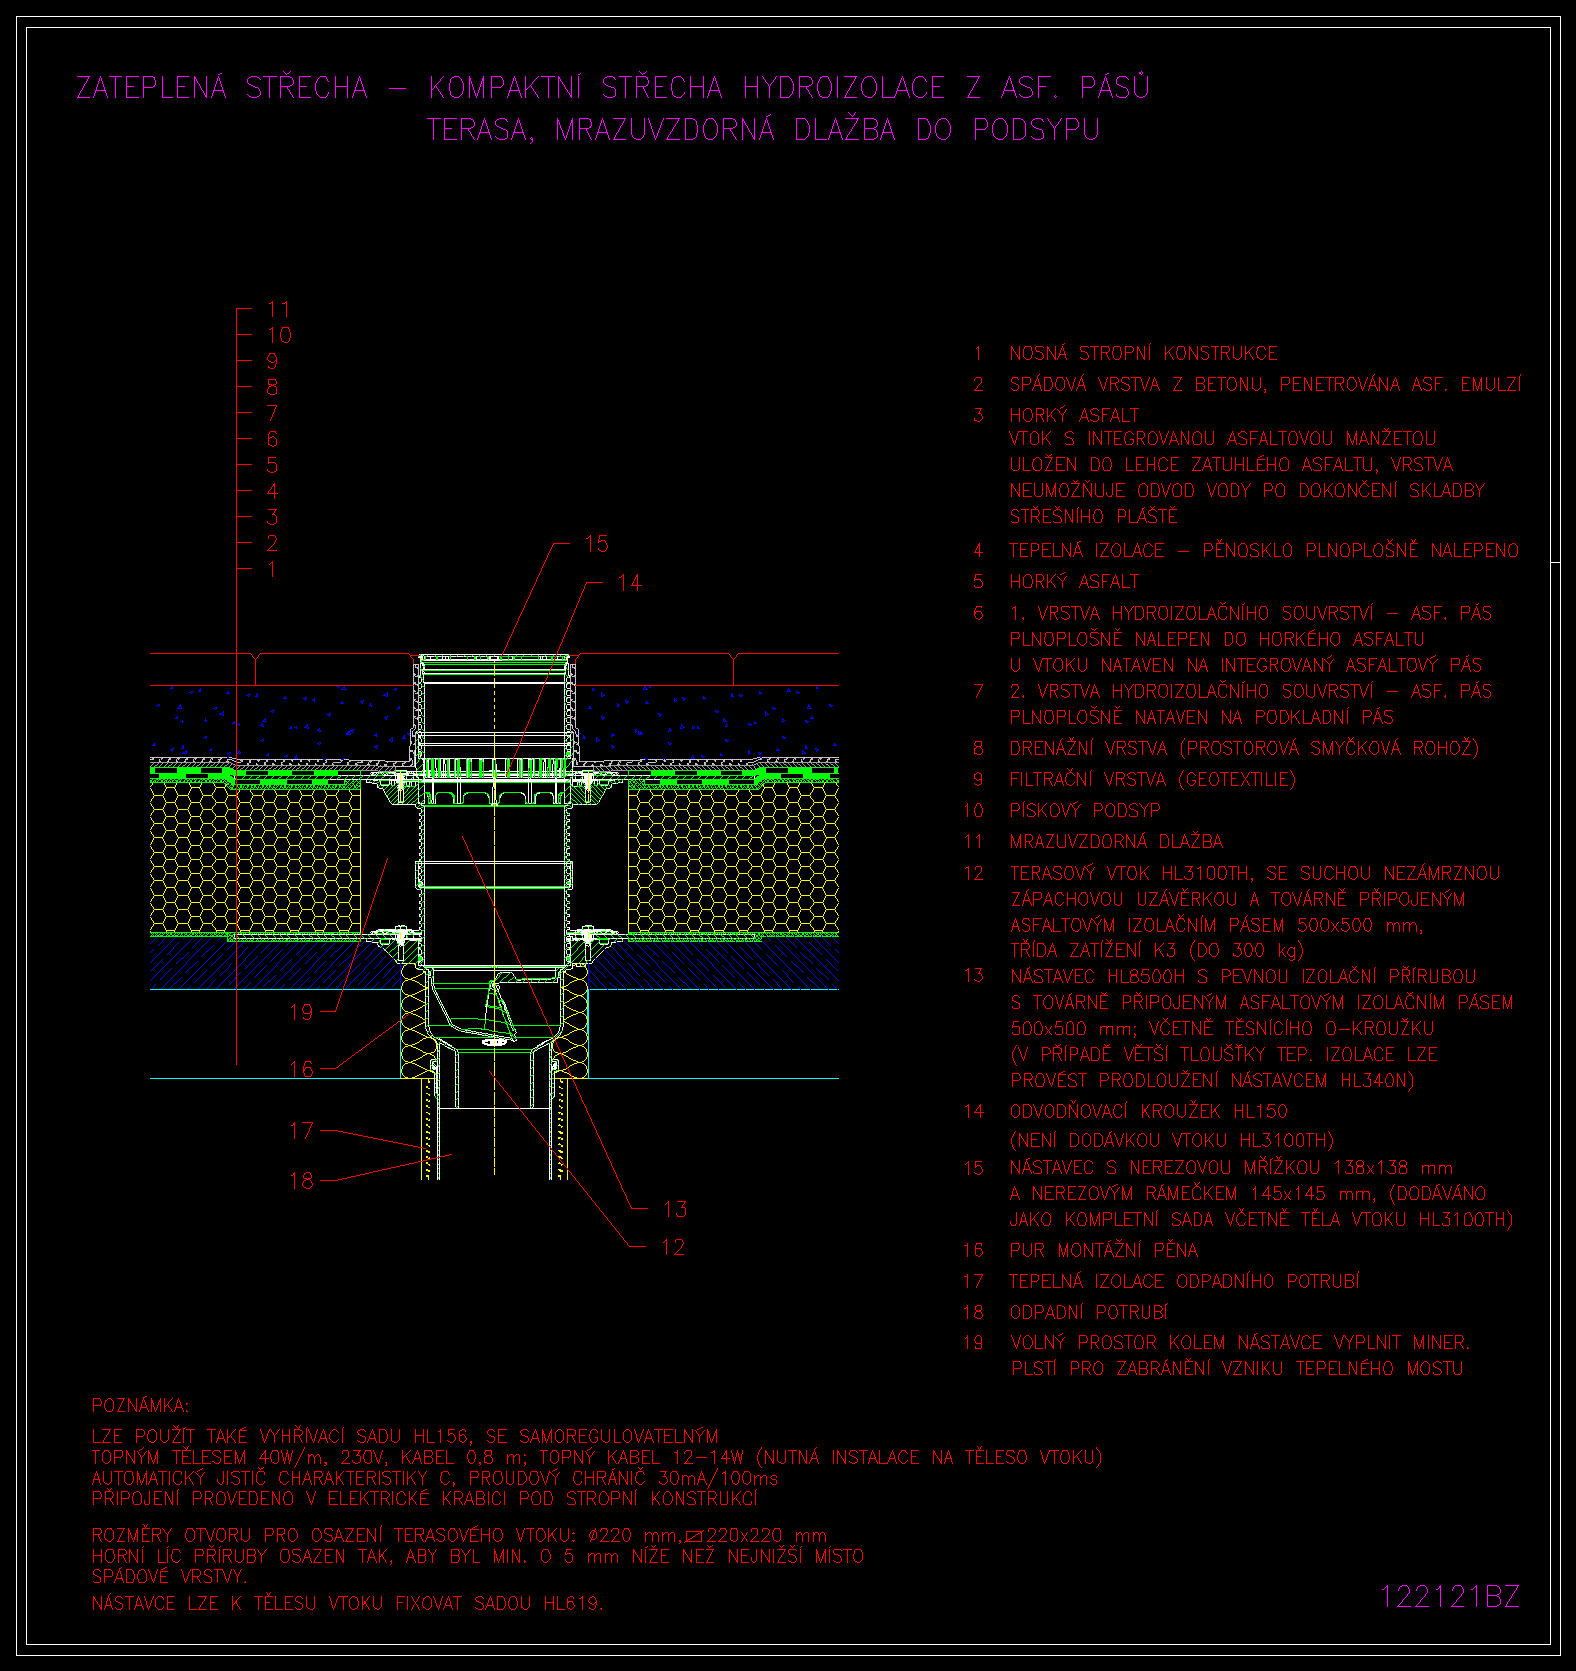This screenshot has width=1576, height=1671.
Task: Click the drawing code '122121BZ'
Action: (x=1450, y=1597)
